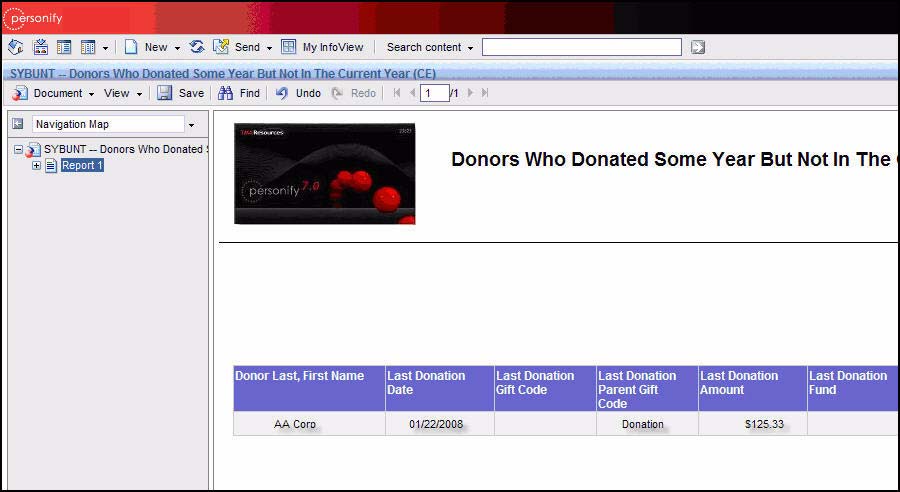Click the $125.33 amount cell
The width and height of the screenshot is (900, 492).
[752, 424]
